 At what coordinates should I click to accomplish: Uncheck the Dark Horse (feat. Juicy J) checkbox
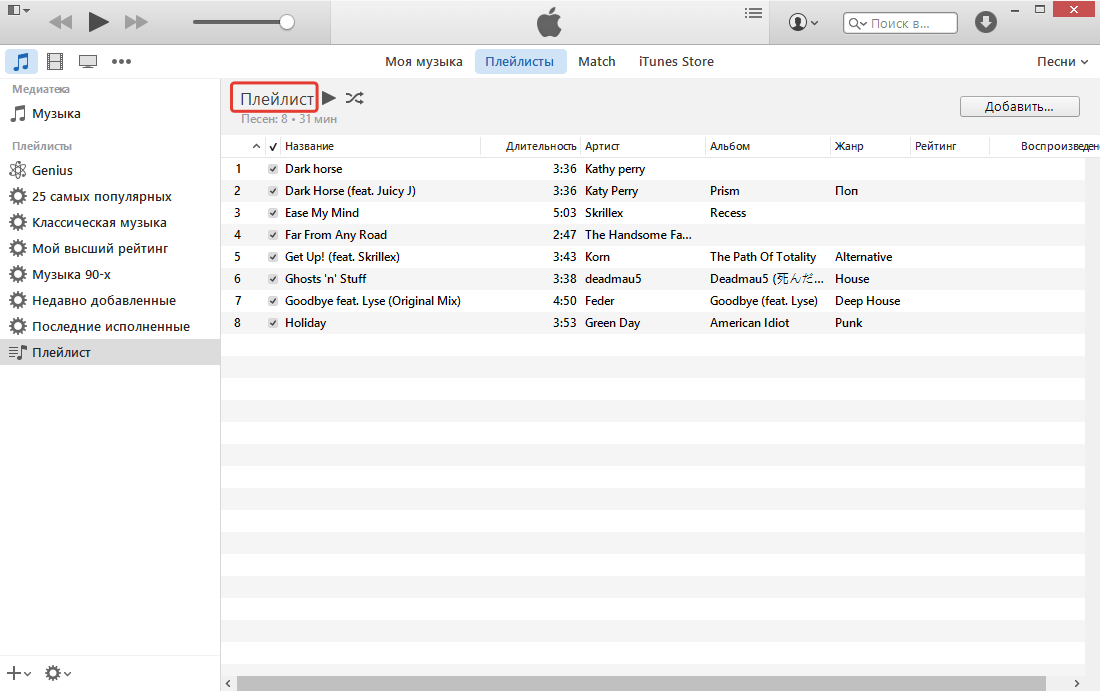(x=273, y=191)
